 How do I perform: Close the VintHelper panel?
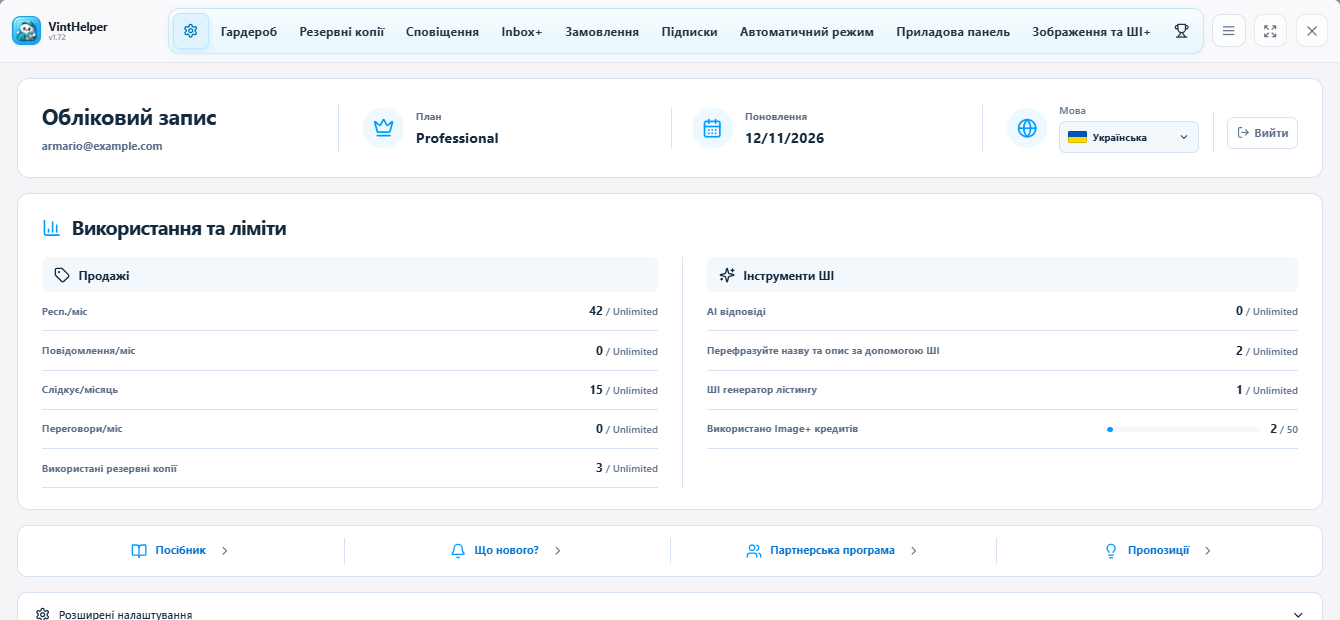(x=1312, y=31)
